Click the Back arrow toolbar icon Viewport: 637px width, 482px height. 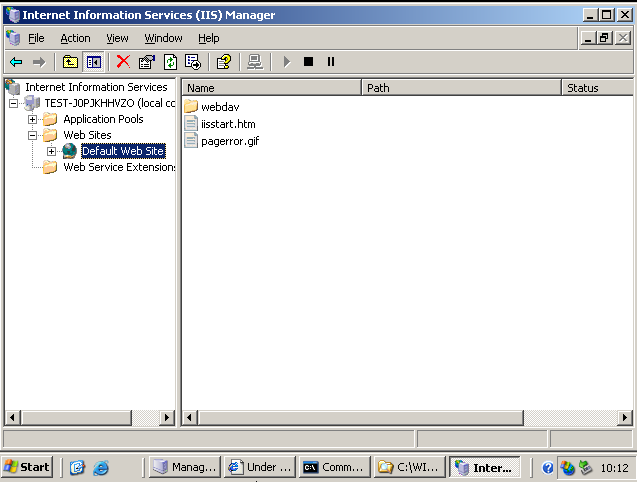point(16,62)
